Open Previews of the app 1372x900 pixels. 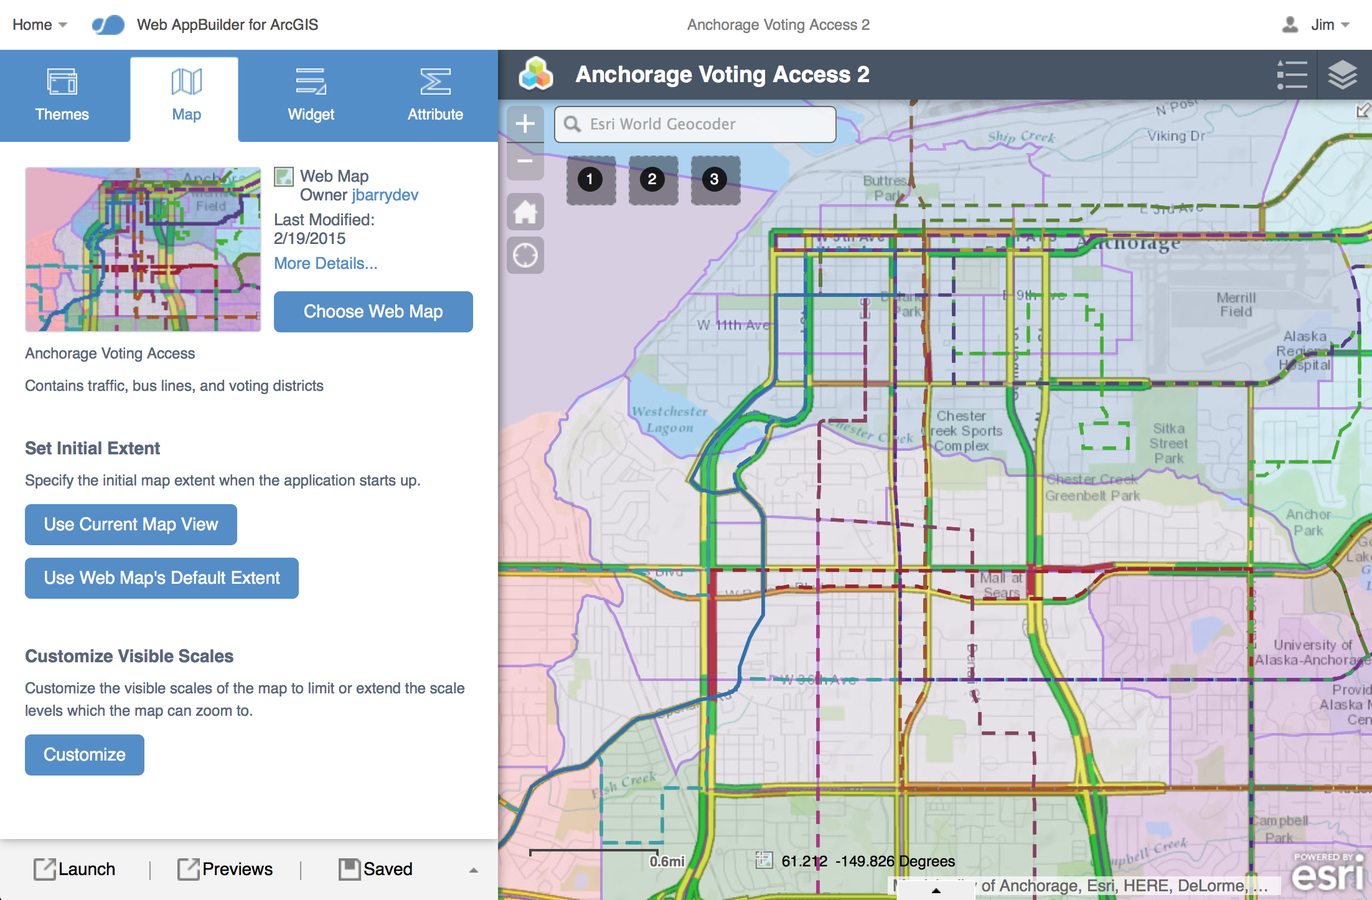click(x=225, y=869)
